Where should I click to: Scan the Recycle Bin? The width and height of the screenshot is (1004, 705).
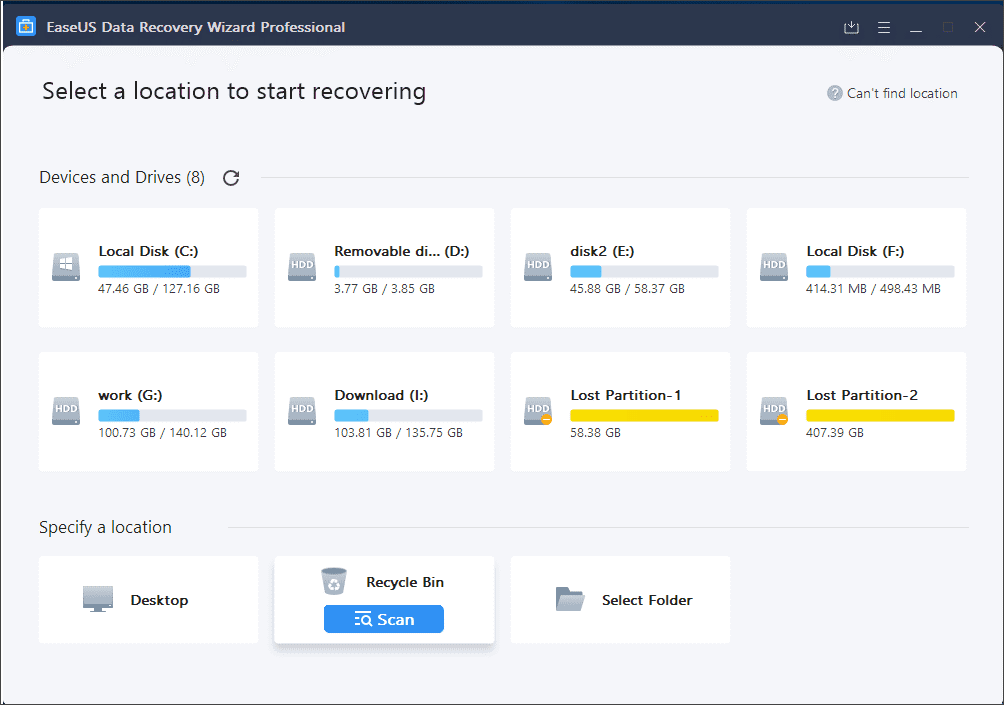[384, 619]
